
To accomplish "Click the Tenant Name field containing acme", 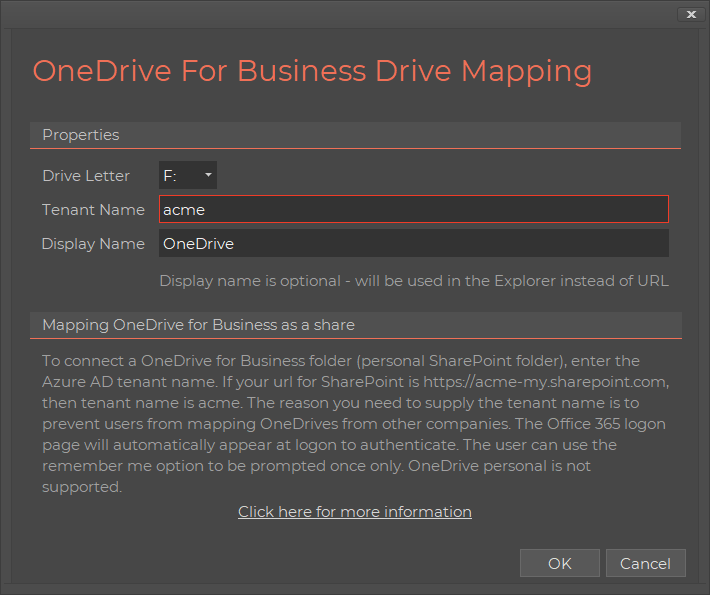I will coord(413,209).
